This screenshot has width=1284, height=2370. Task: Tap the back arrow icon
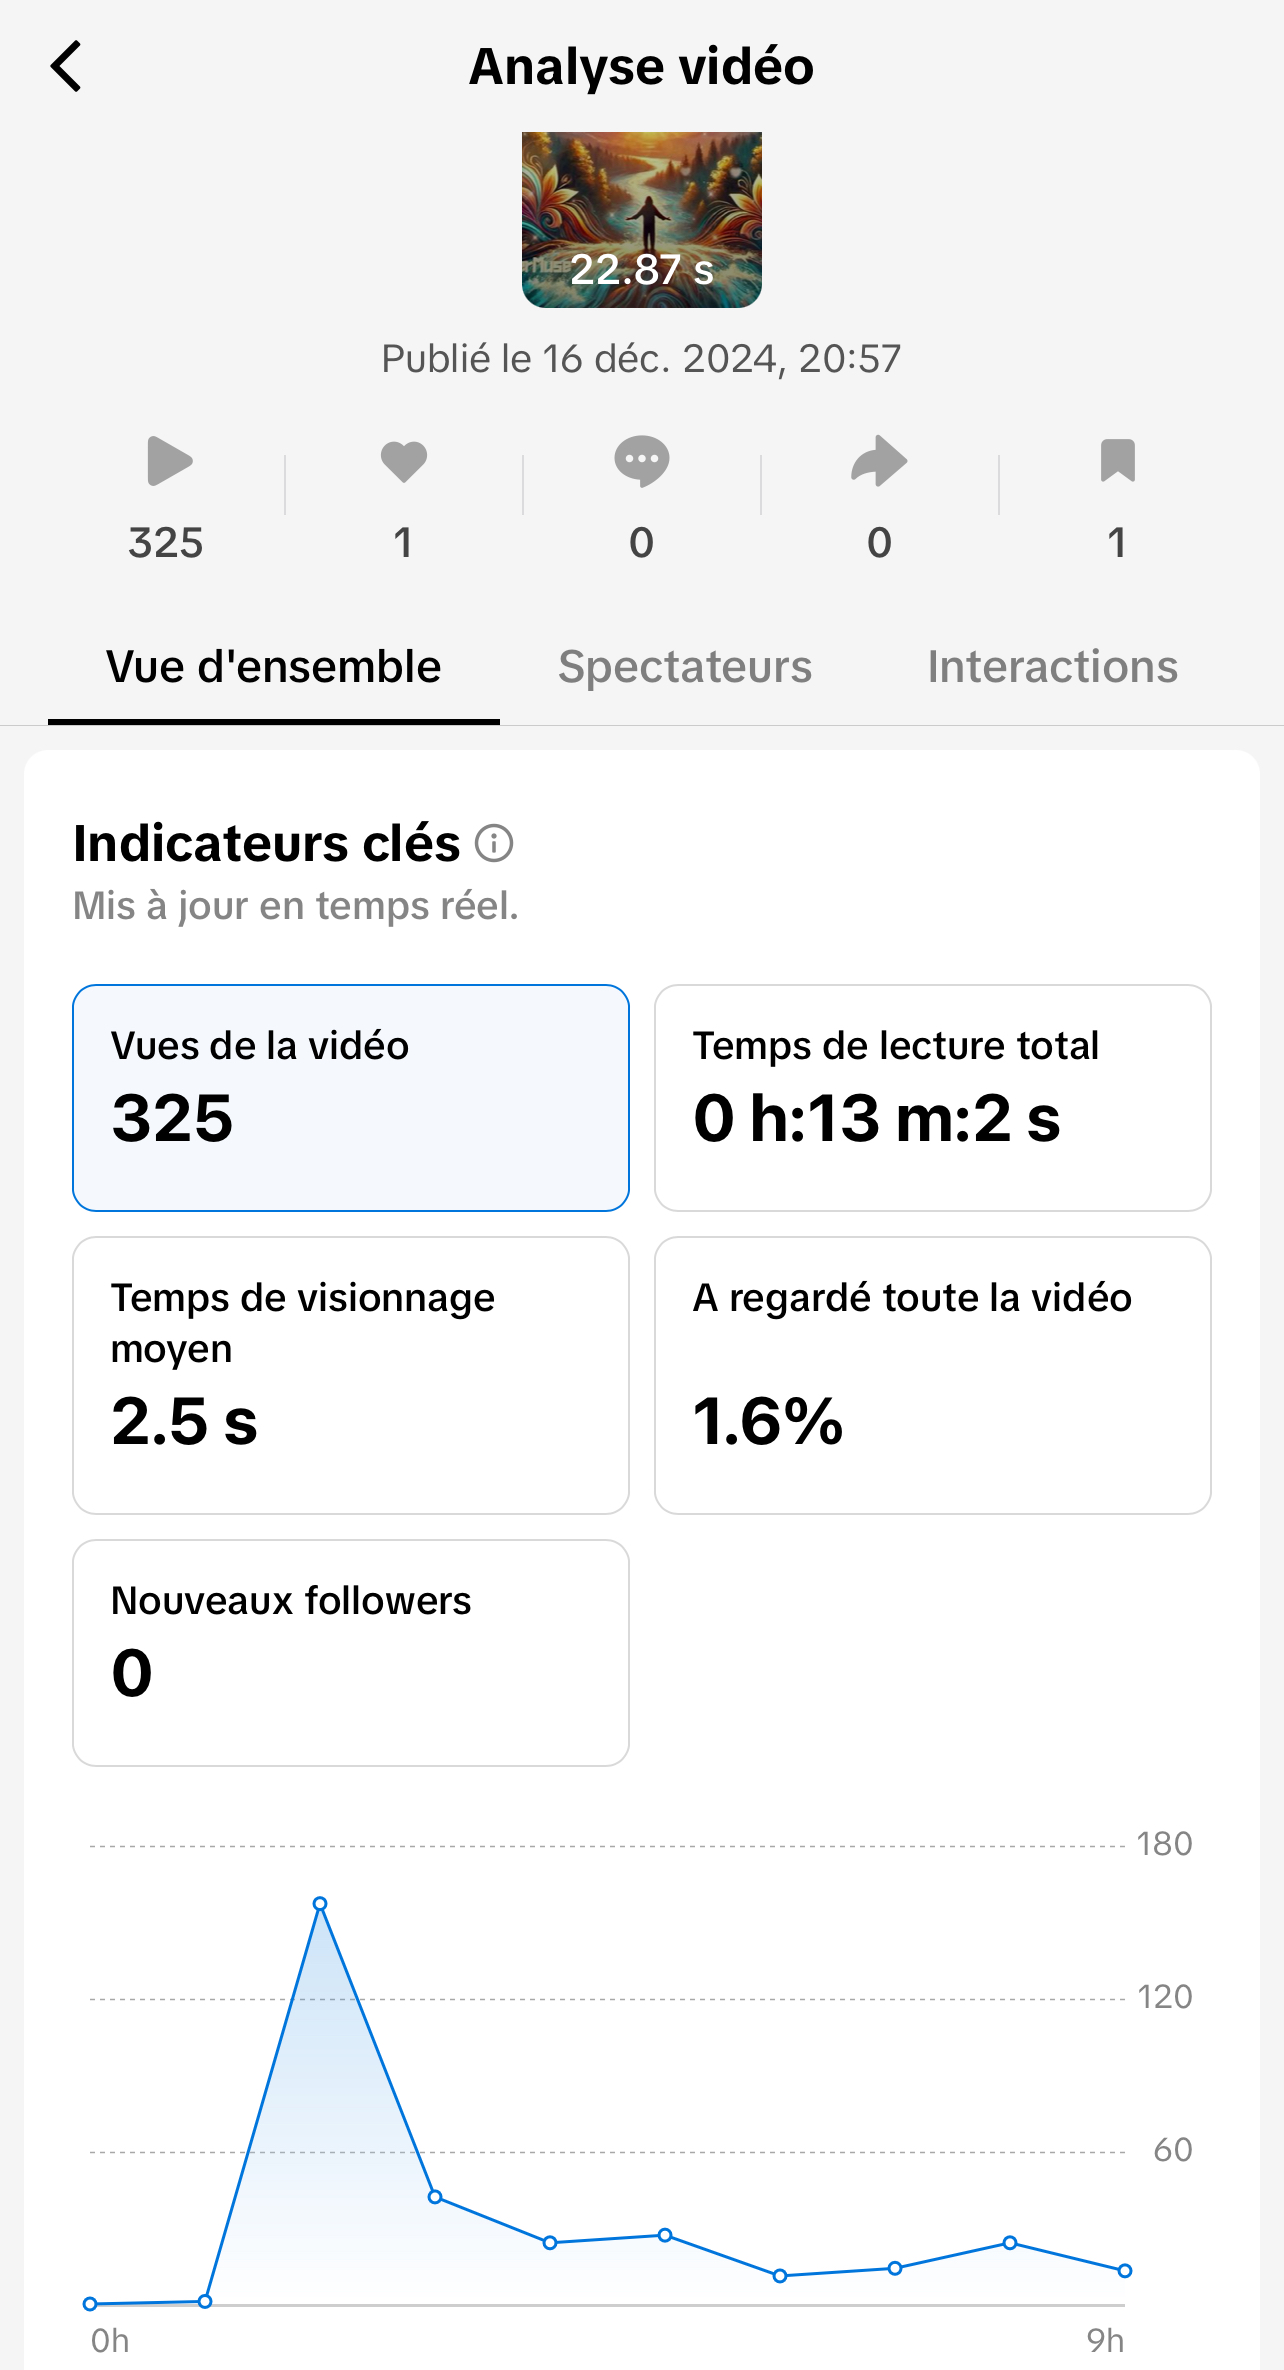click(66, 67)
